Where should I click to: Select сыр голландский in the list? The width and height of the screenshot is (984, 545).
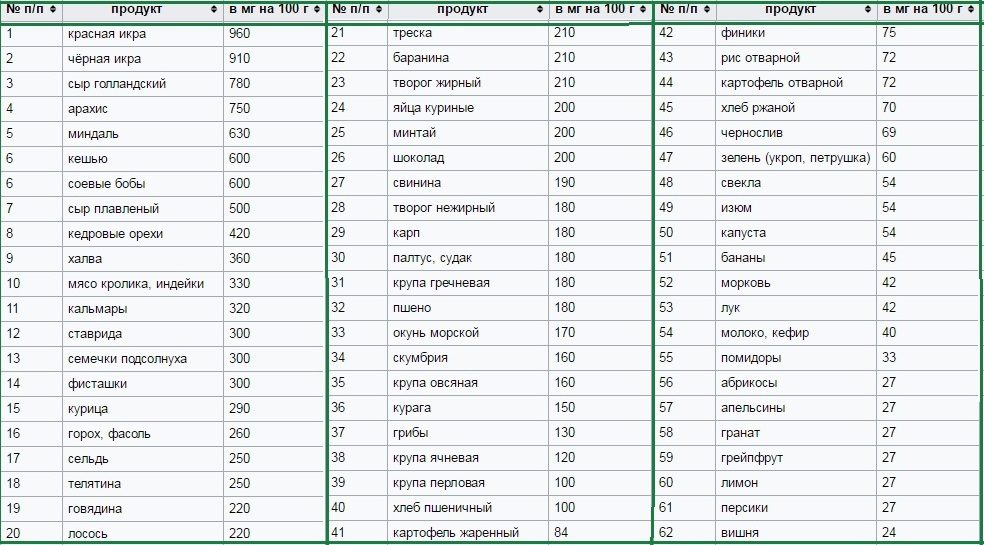[143, 84]
